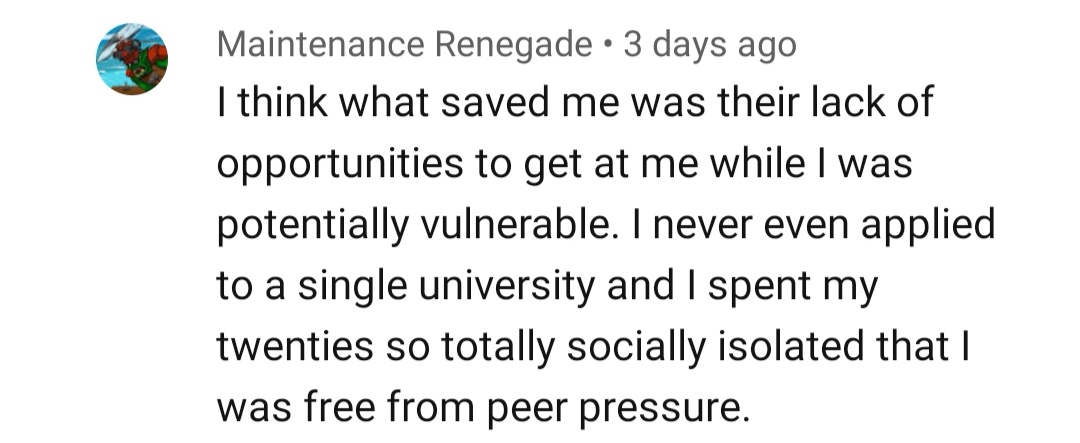Open Maintenance Renegade's profile avatar
Image resolution: width=1080 pixels, height=443 pixels.
[x=132, y=59]
